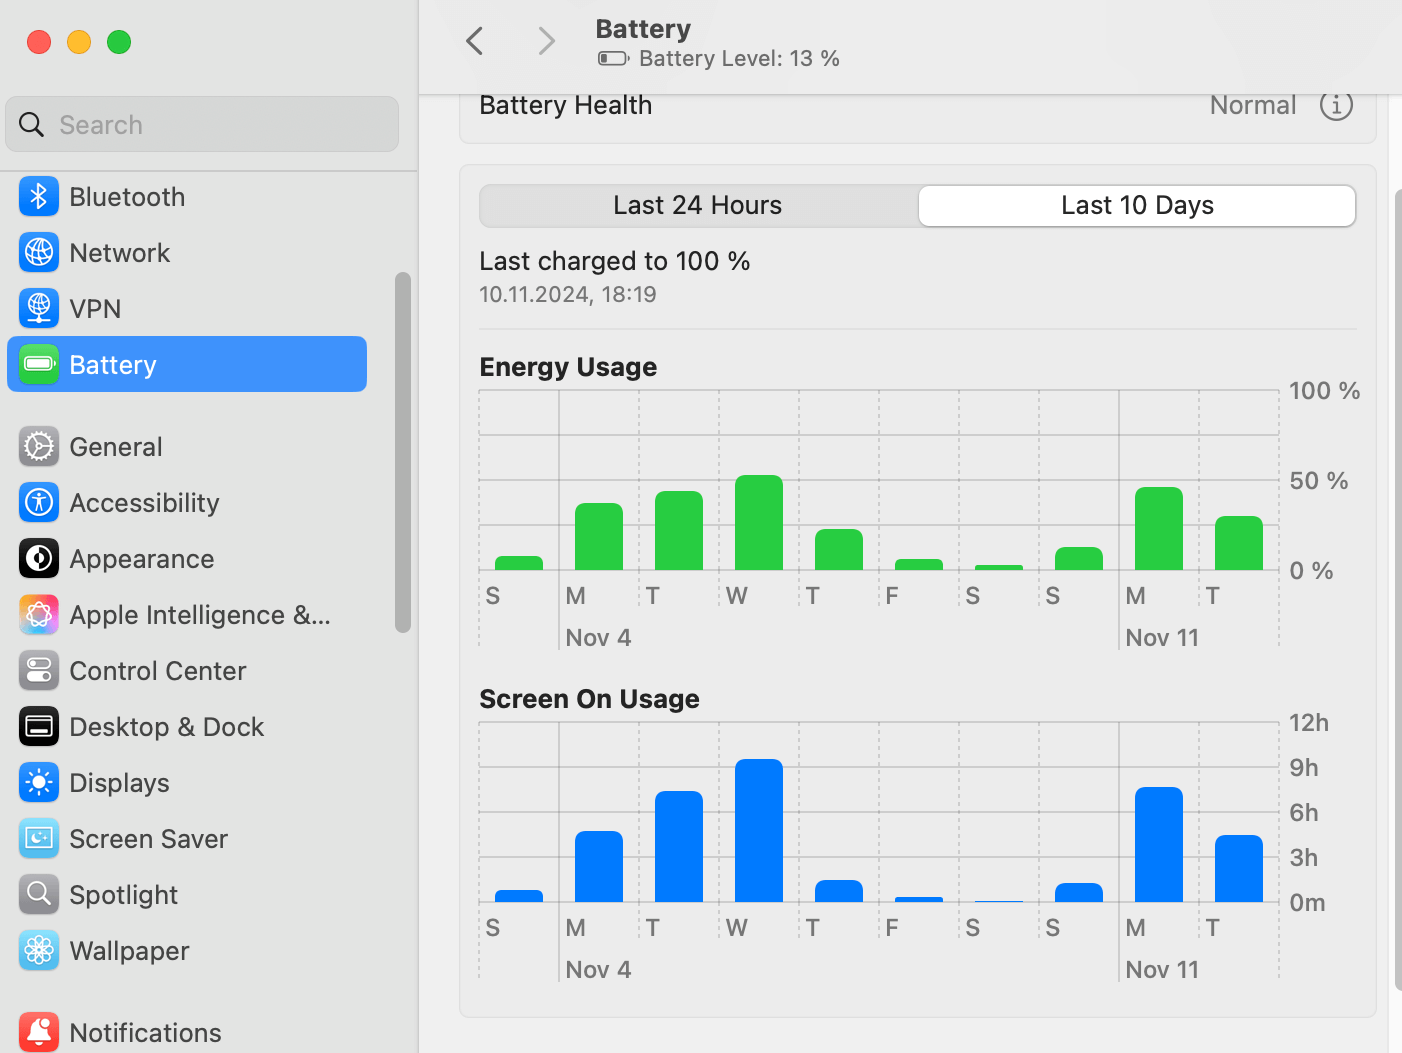
Task: Open Battery Health info button
Action: pos(1336,105)
